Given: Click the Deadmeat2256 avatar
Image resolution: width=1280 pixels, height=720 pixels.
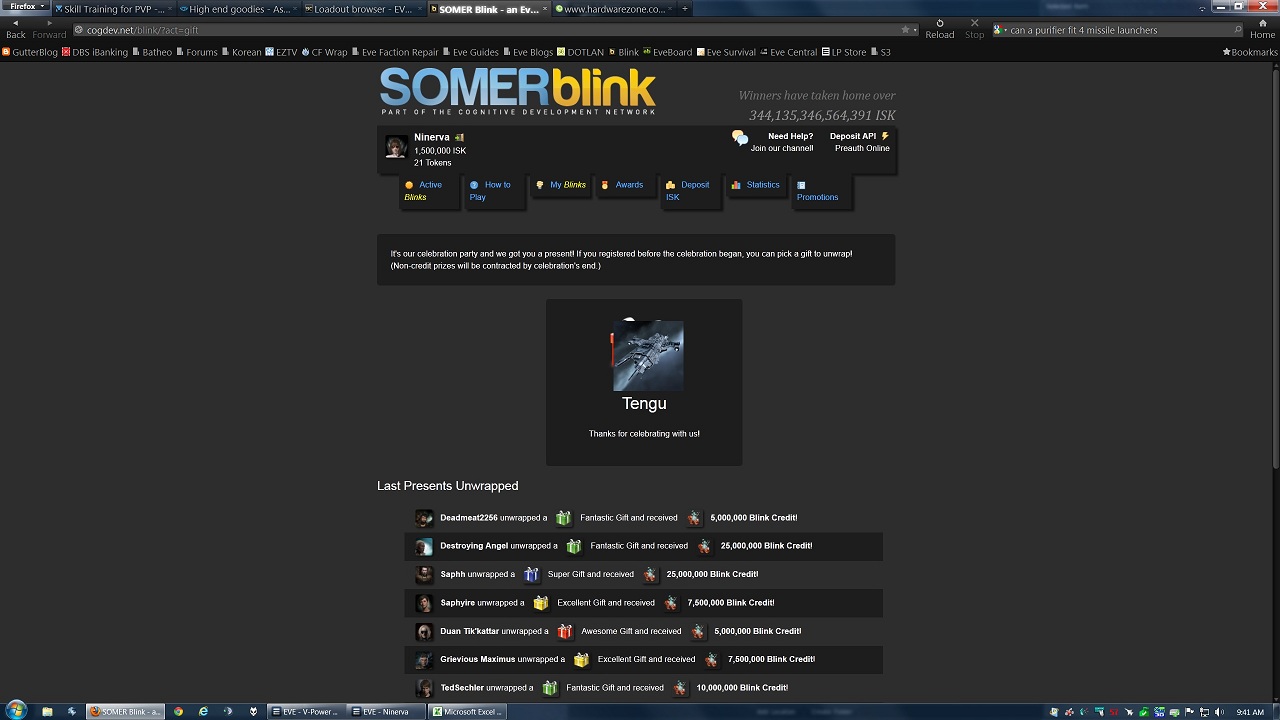Looking at the screenshot, I should (424, 518).
